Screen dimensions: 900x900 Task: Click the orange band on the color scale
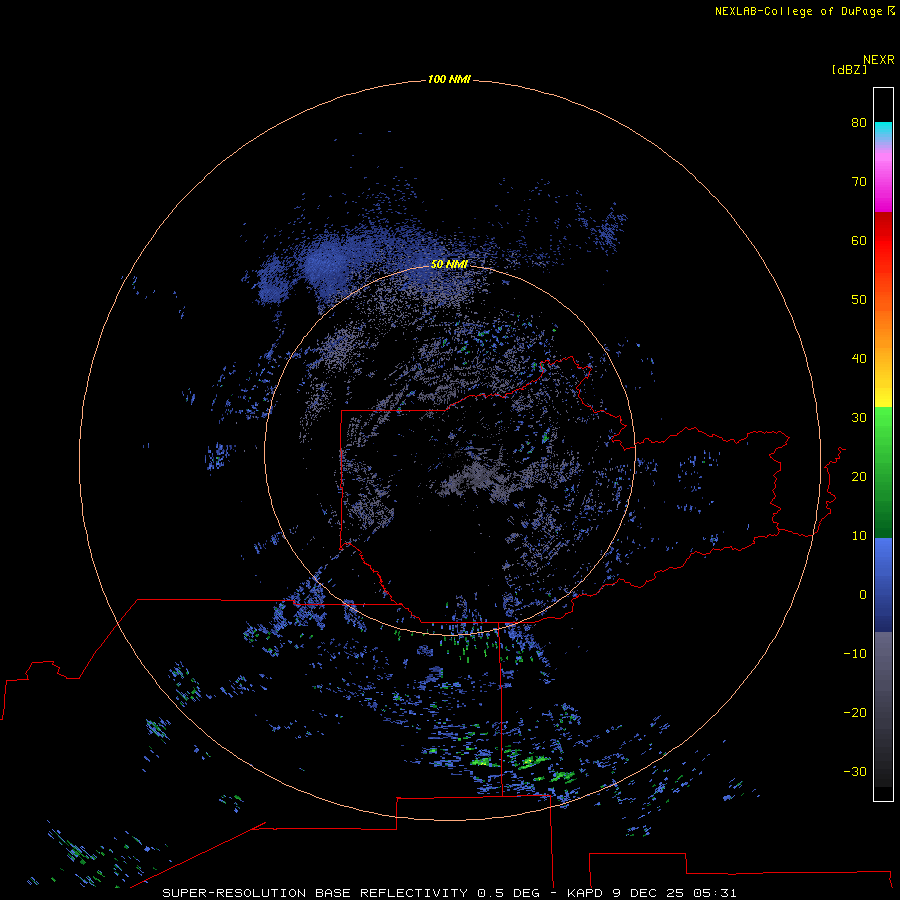pyautogui.click(x=883, y=327)
